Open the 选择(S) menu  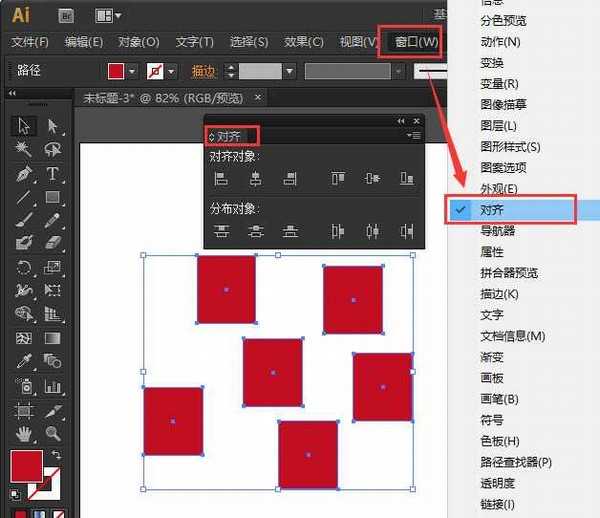pyautogui.click(x=249, y=41)
